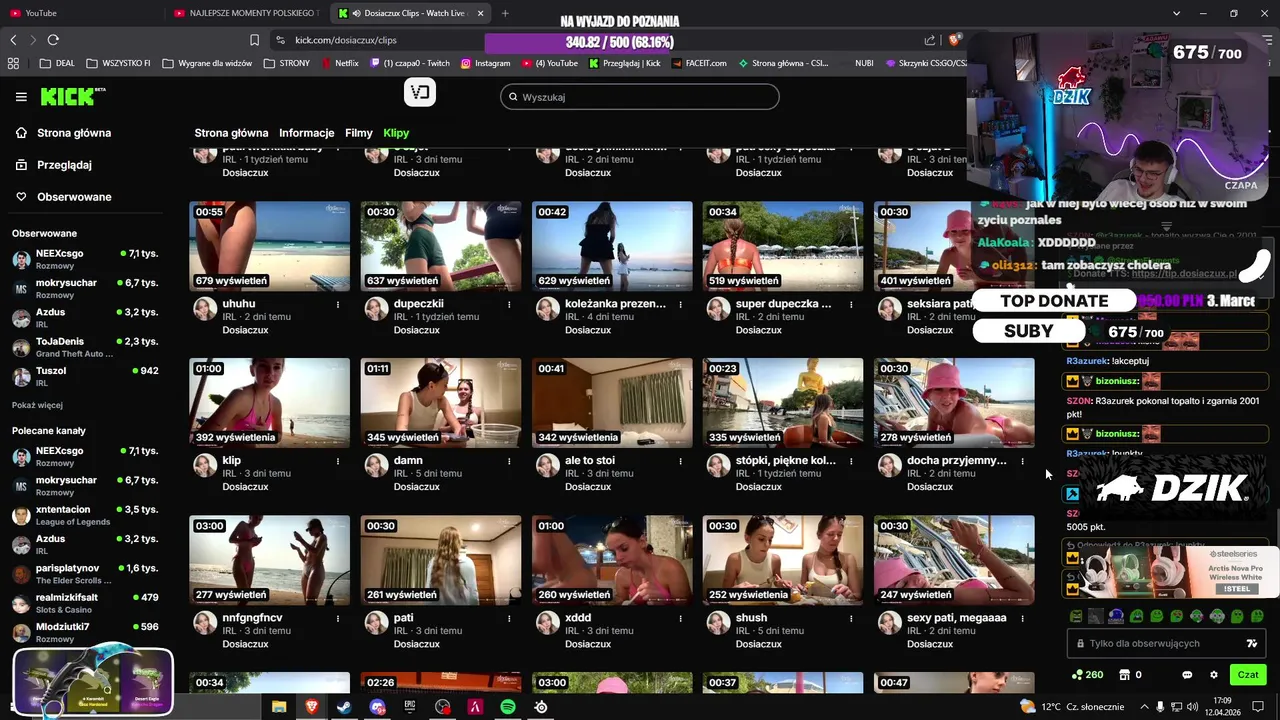The width and height of the screenshot is (1280, 720).
Task: Open options menu for clip pati
Action: tap(510, 618)
